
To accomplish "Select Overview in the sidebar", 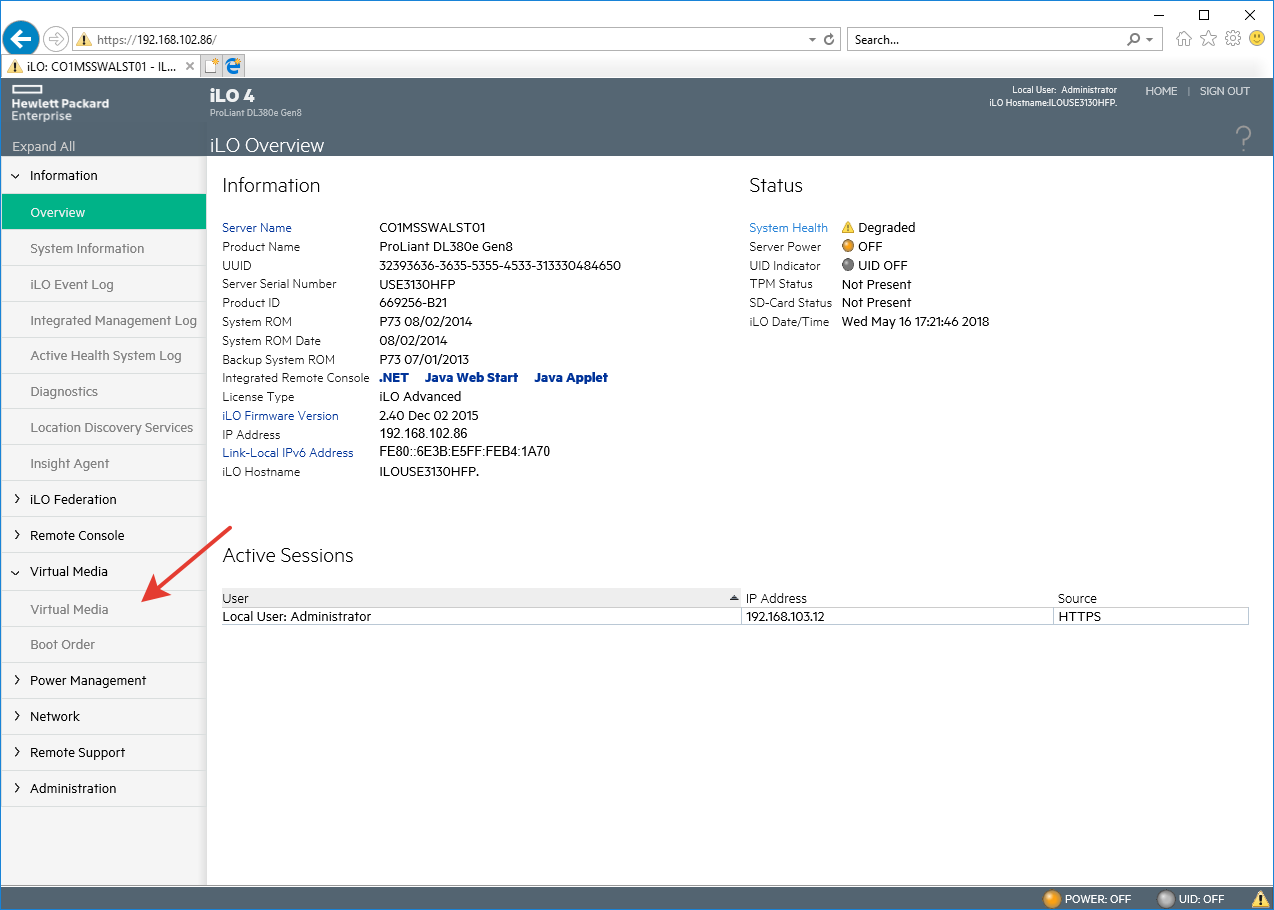I will [104, 212].
